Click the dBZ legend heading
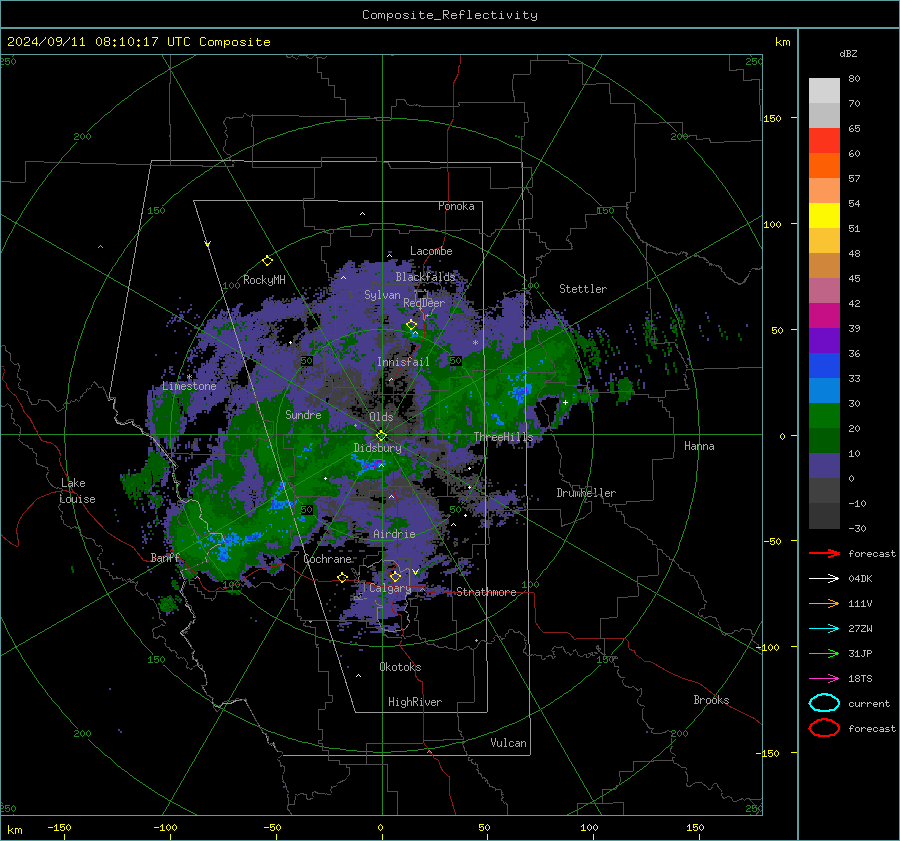 click(x=848, y=53)
